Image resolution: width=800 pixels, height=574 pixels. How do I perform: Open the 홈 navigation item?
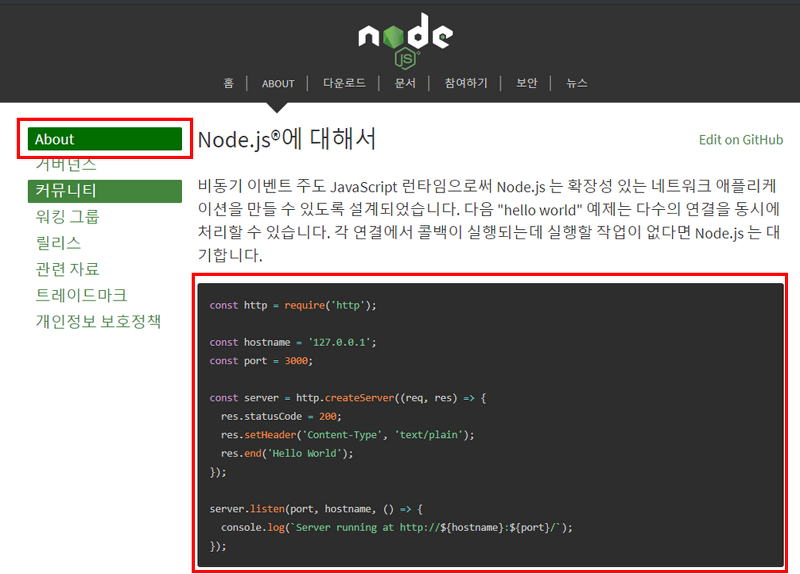(229, 83)
